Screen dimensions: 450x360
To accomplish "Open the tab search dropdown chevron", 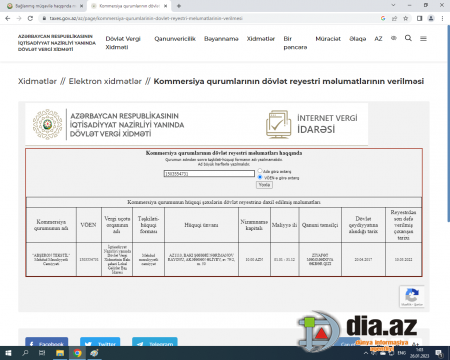I will [393, 5].
